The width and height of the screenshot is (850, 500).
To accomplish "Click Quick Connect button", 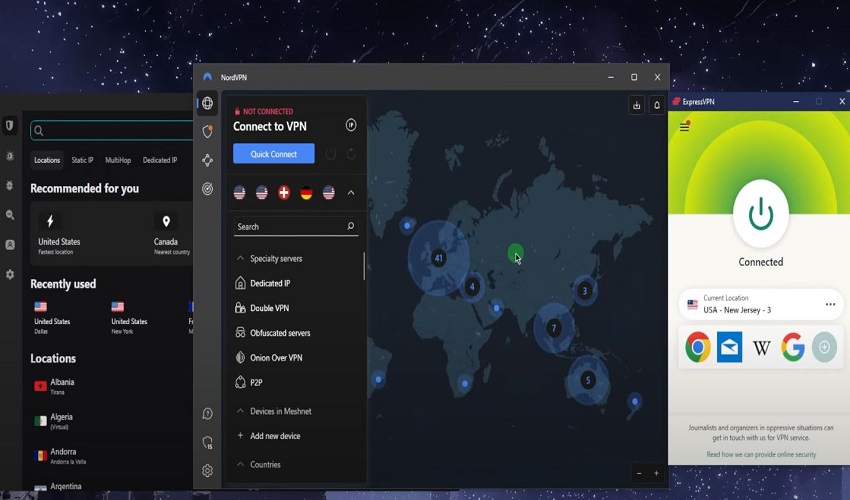I will (x=274, y=153).
